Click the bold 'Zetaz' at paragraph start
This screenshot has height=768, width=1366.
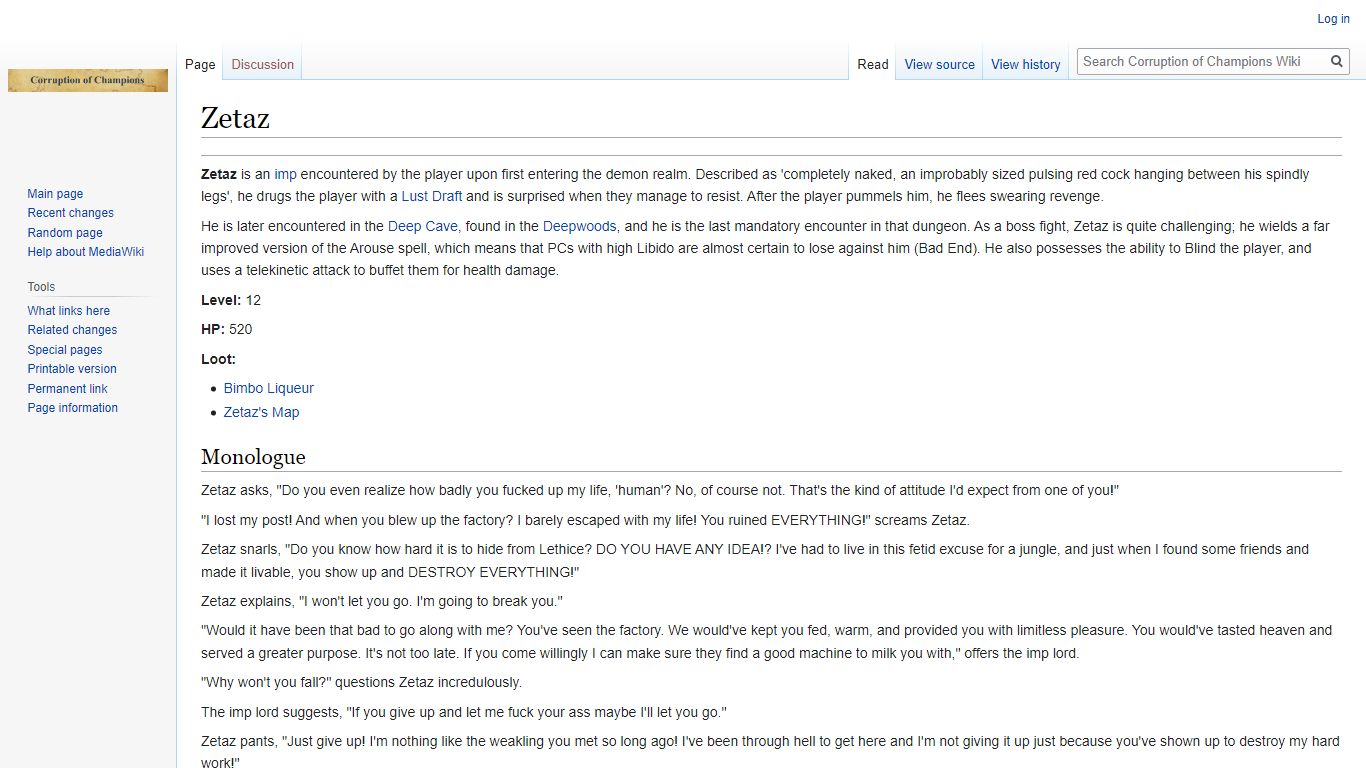pos(219,174)
